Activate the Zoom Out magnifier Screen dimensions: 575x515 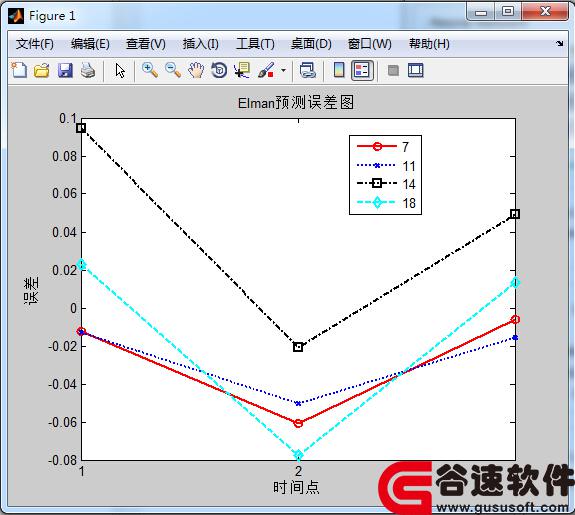point(173,70)
